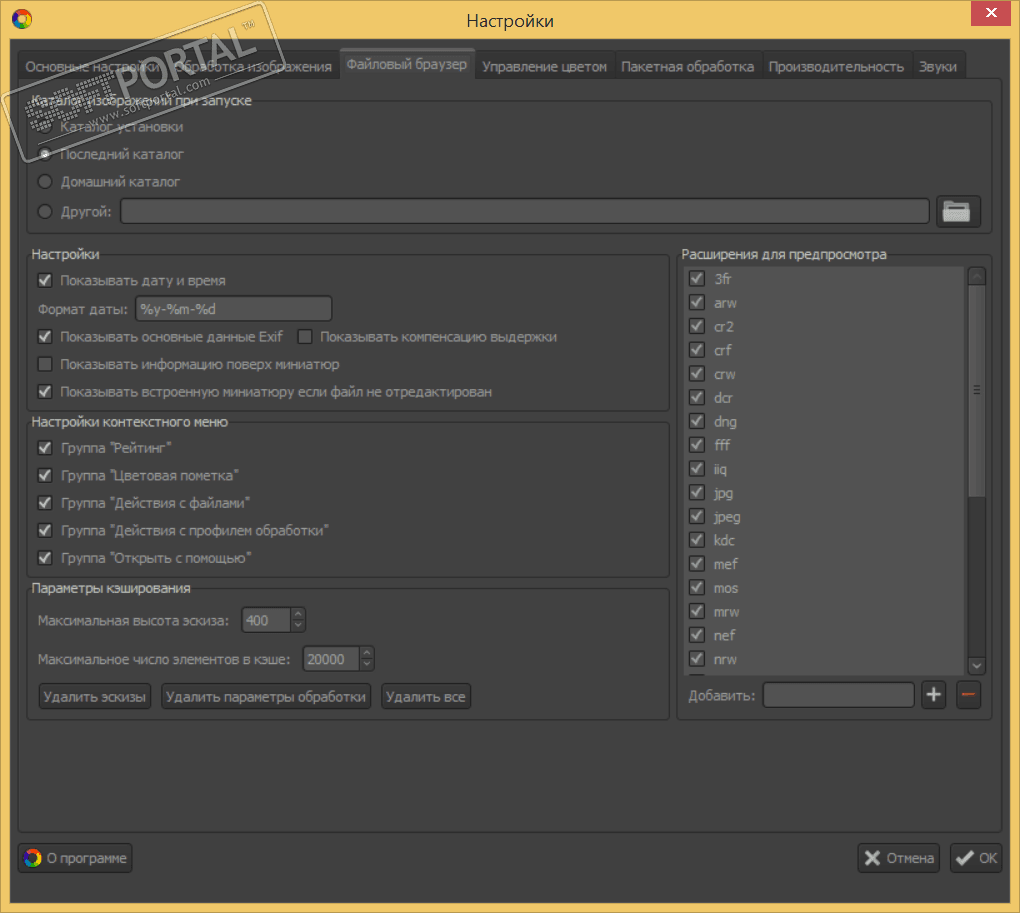The width and height of the screenshot is (1020, 913).
Task: Uncheck the fff extension
Action: pos(697,445)
